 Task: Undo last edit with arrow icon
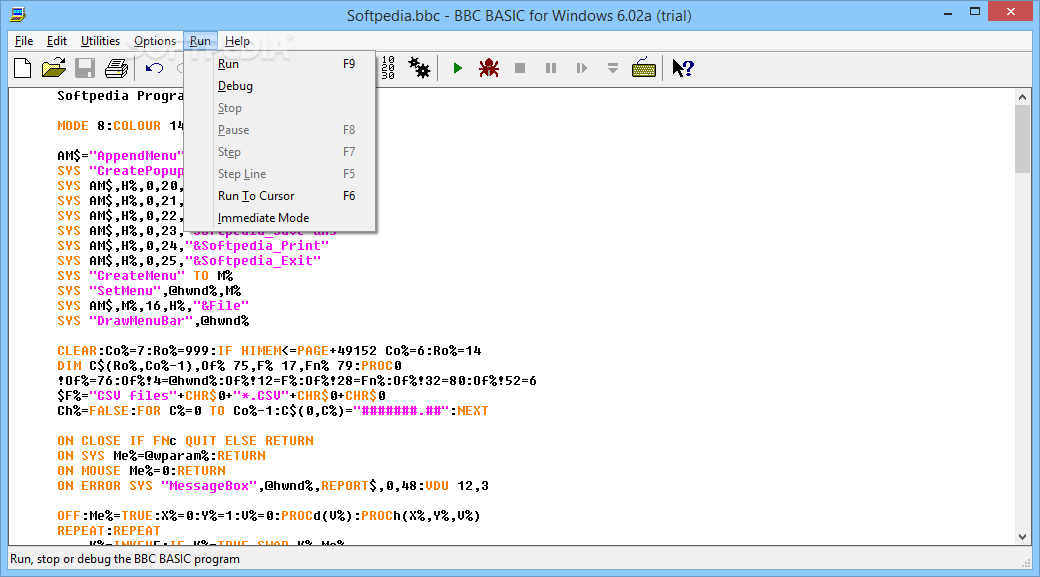155,68
